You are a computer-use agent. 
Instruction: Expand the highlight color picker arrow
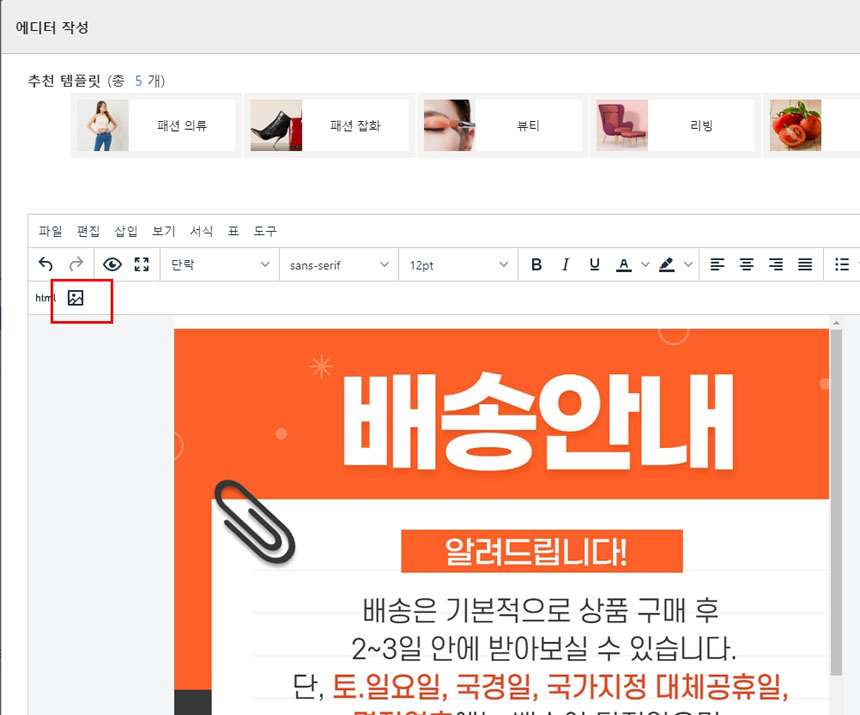pos(688,264)
